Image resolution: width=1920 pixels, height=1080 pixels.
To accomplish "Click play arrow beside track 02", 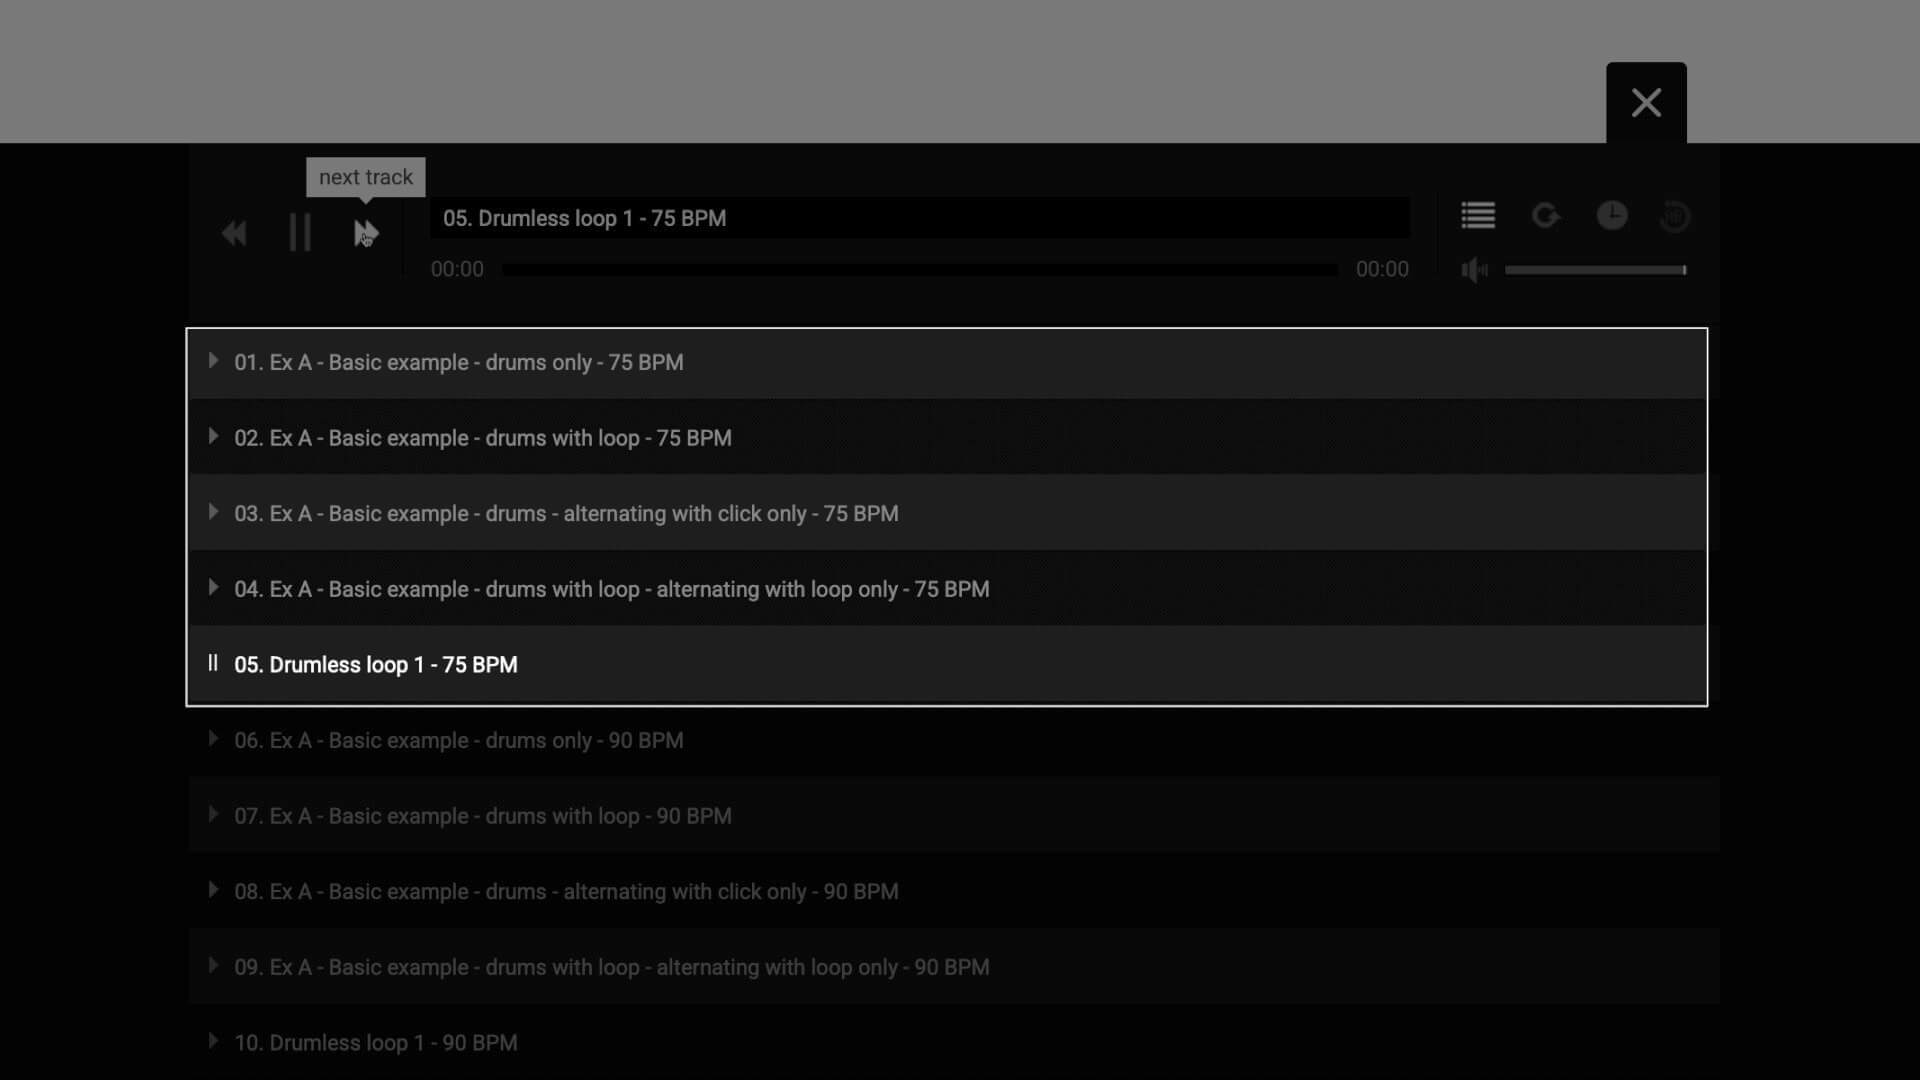I will (x=213, y=437).
